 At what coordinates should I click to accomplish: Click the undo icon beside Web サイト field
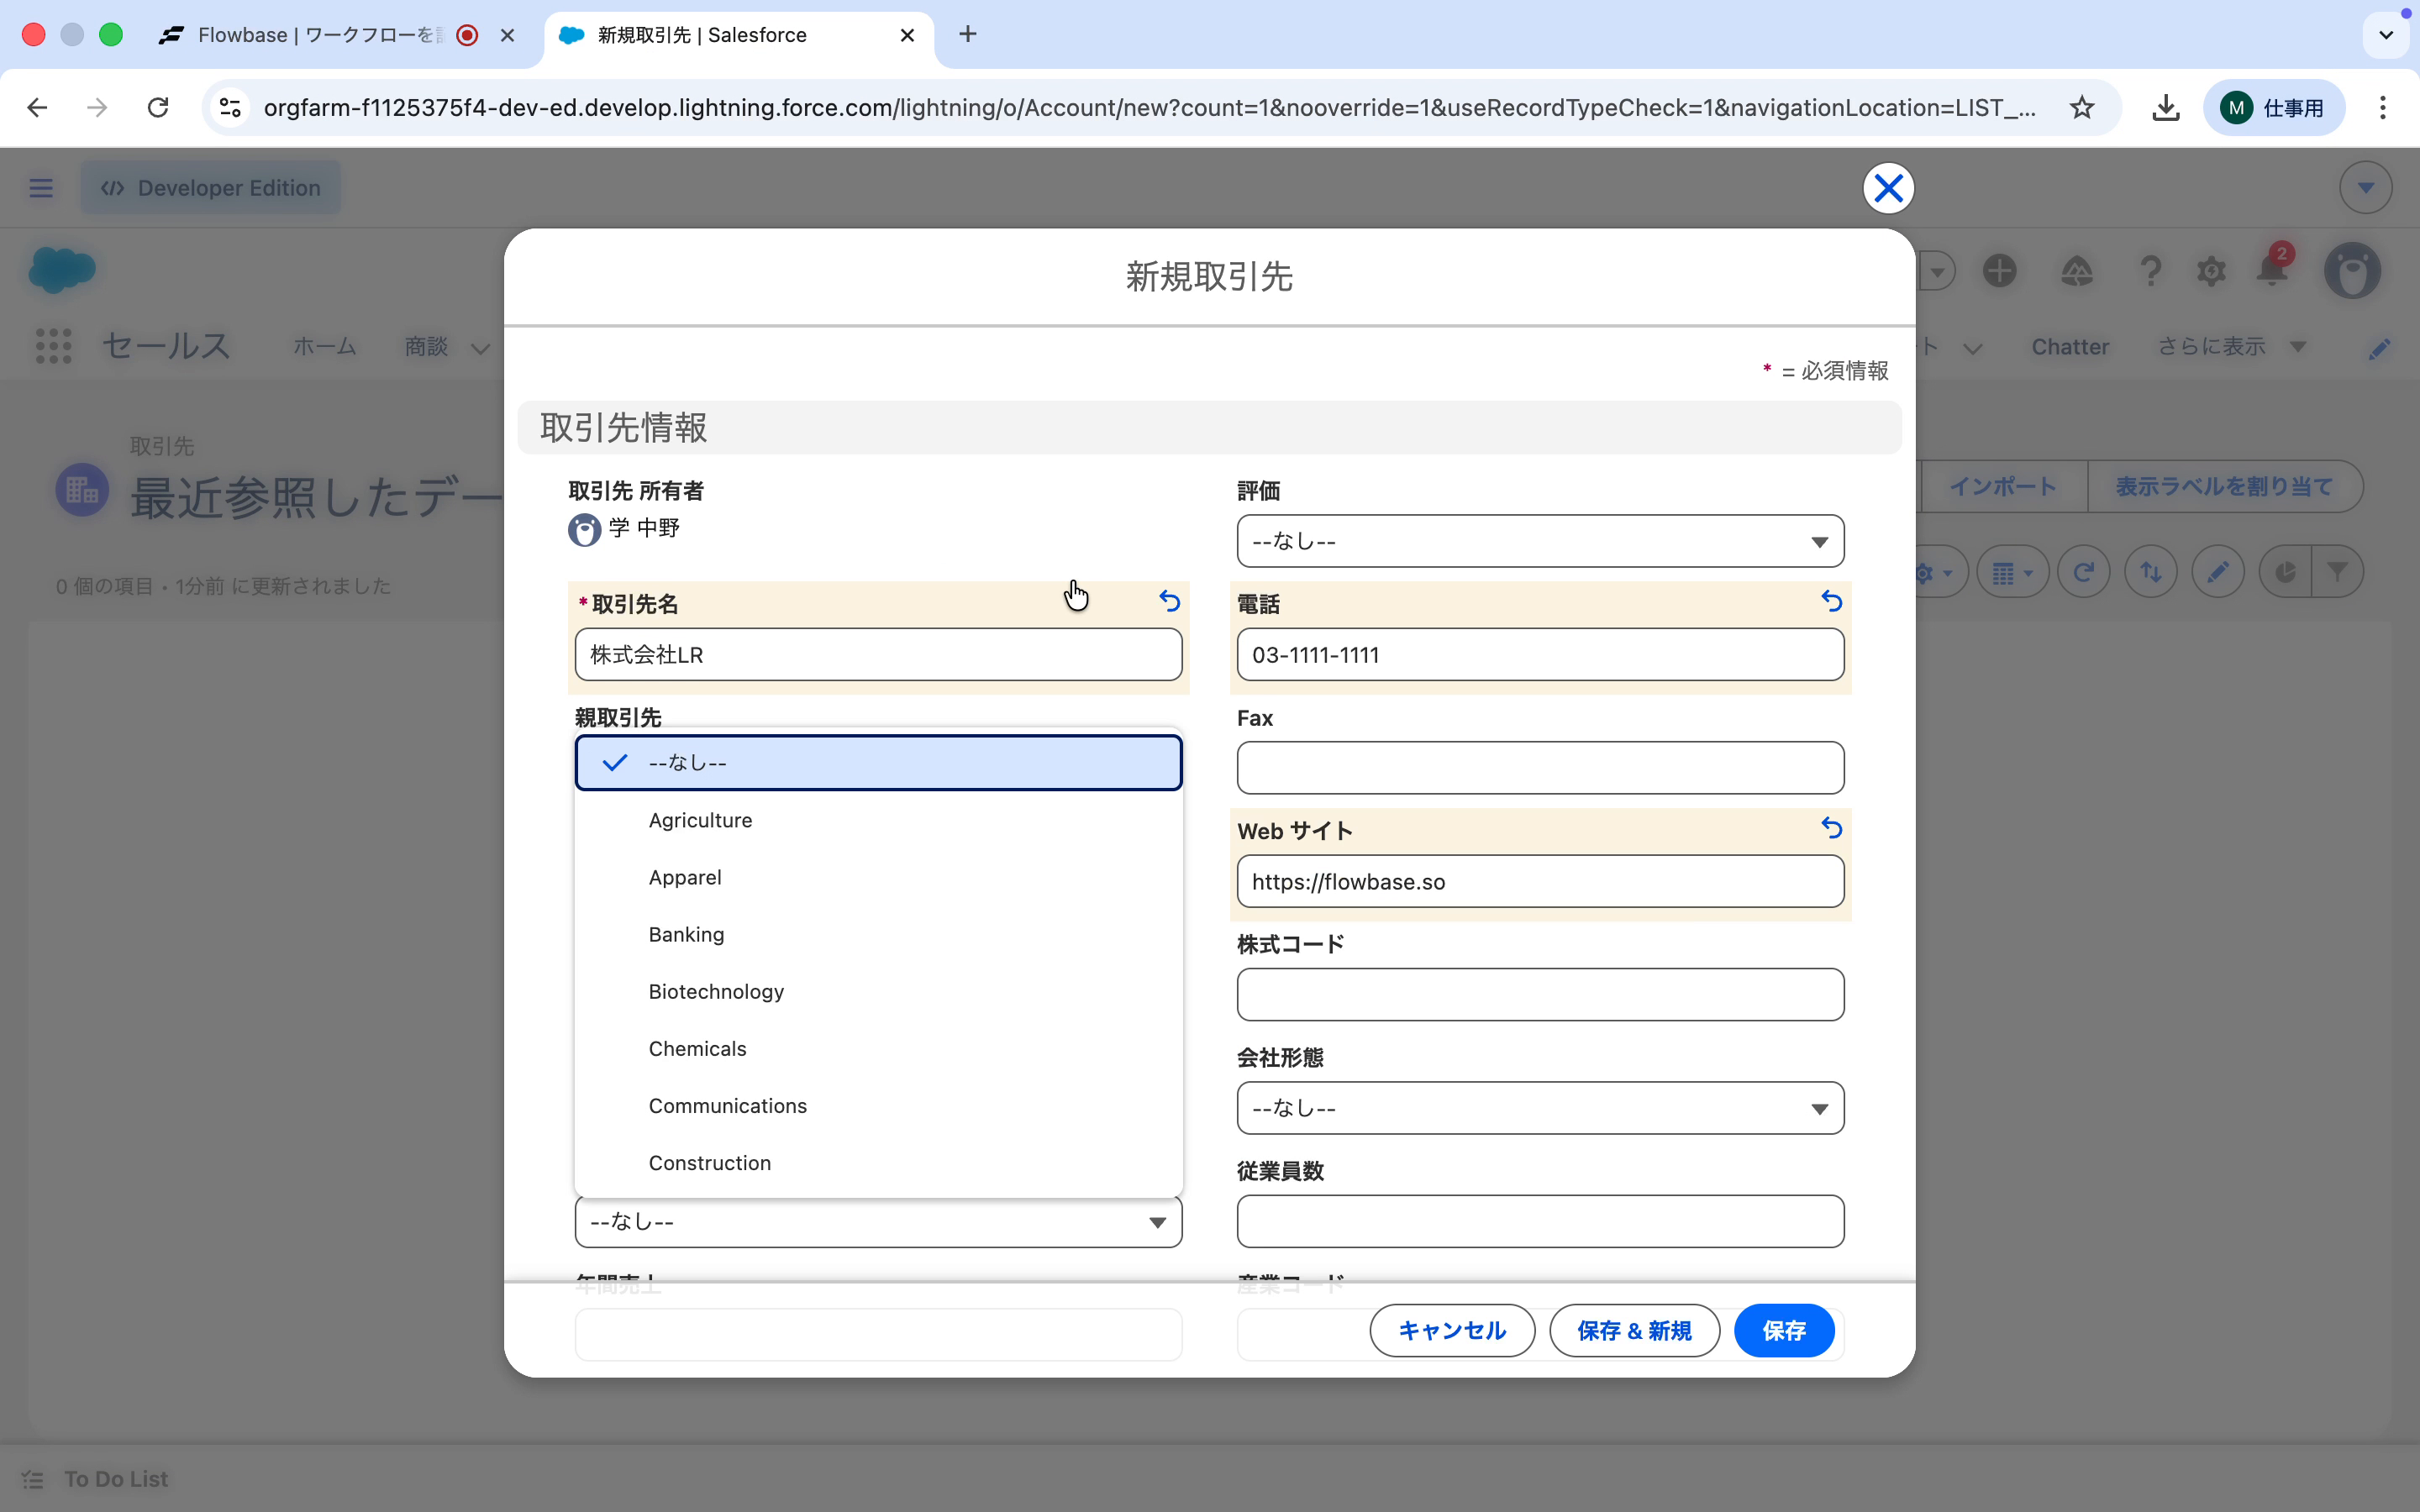click(1831, 828)
